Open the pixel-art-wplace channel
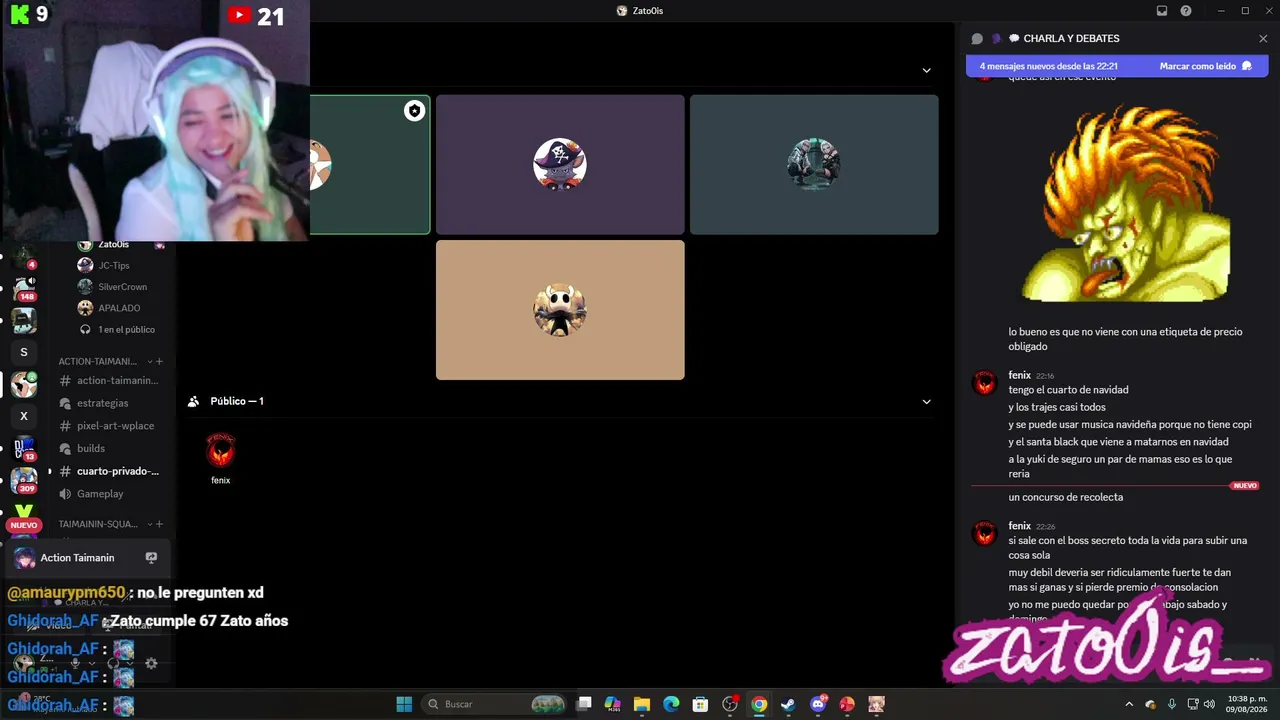Viewport: 1280px width, 720px height. tap(109, 426)
